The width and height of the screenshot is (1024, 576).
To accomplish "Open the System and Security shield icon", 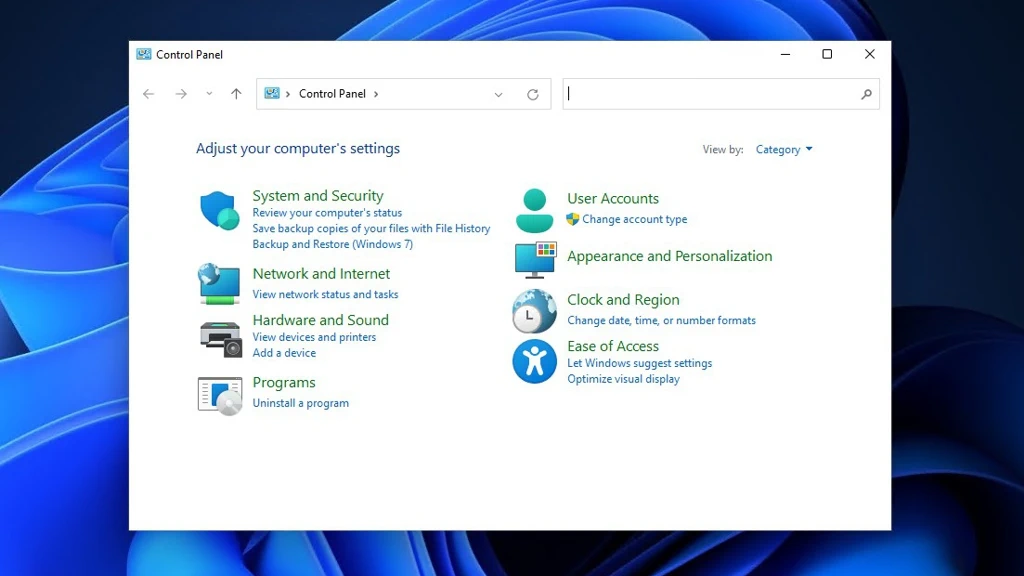I will pos(219,210).
